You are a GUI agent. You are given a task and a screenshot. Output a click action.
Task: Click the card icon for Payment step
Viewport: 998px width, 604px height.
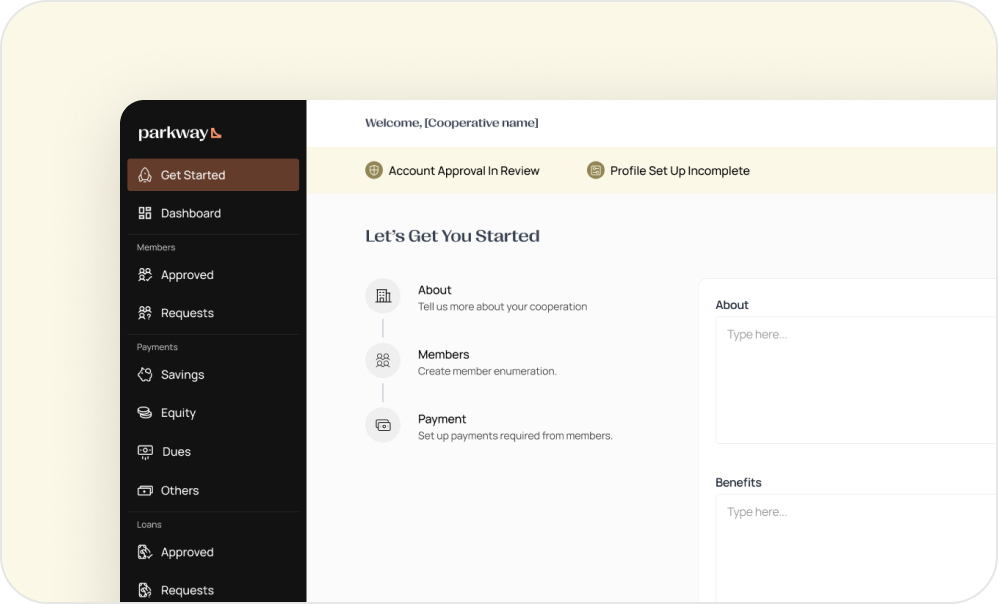(382, 425)
